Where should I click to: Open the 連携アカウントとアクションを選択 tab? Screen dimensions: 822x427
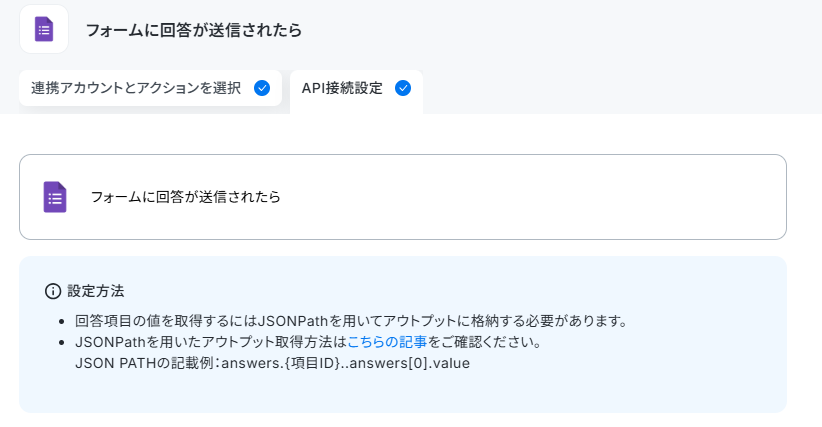[x=150, y=88]
